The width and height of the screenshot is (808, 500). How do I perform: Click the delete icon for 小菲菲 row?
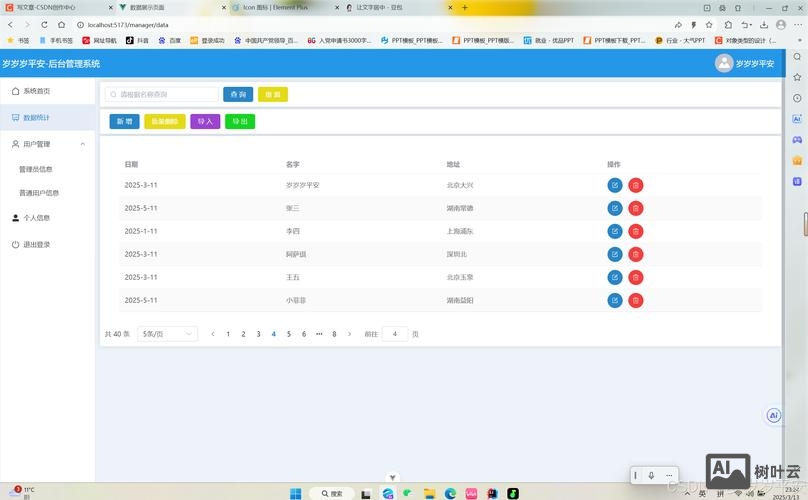coord(636,300)
